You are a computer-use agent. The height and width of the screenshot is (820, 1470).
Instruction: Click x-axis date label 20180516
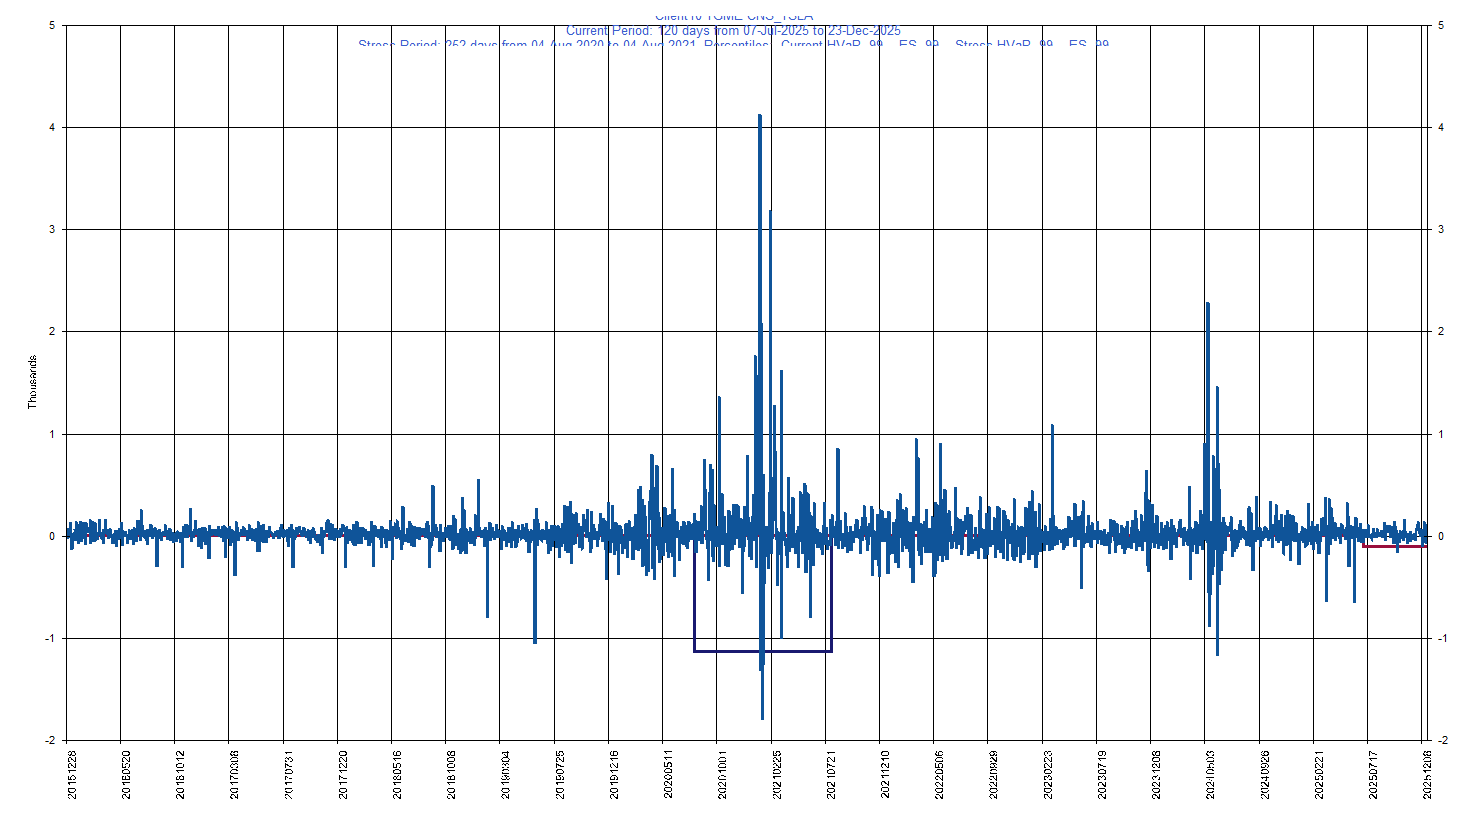[x=397, y=773]
